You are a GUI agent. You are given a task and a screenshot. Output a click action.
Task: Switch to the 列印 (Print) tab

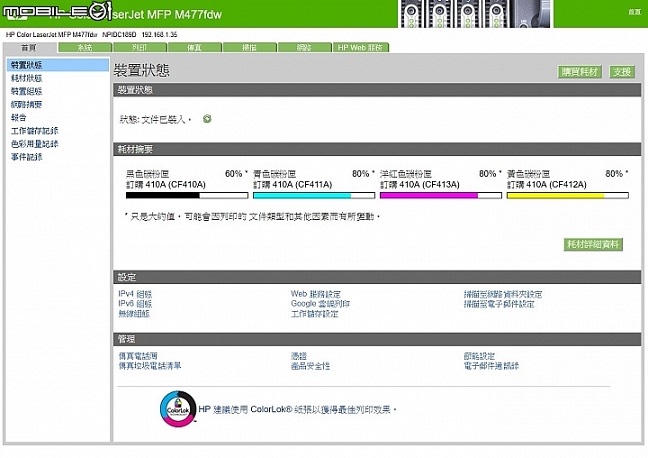[140, 48]
